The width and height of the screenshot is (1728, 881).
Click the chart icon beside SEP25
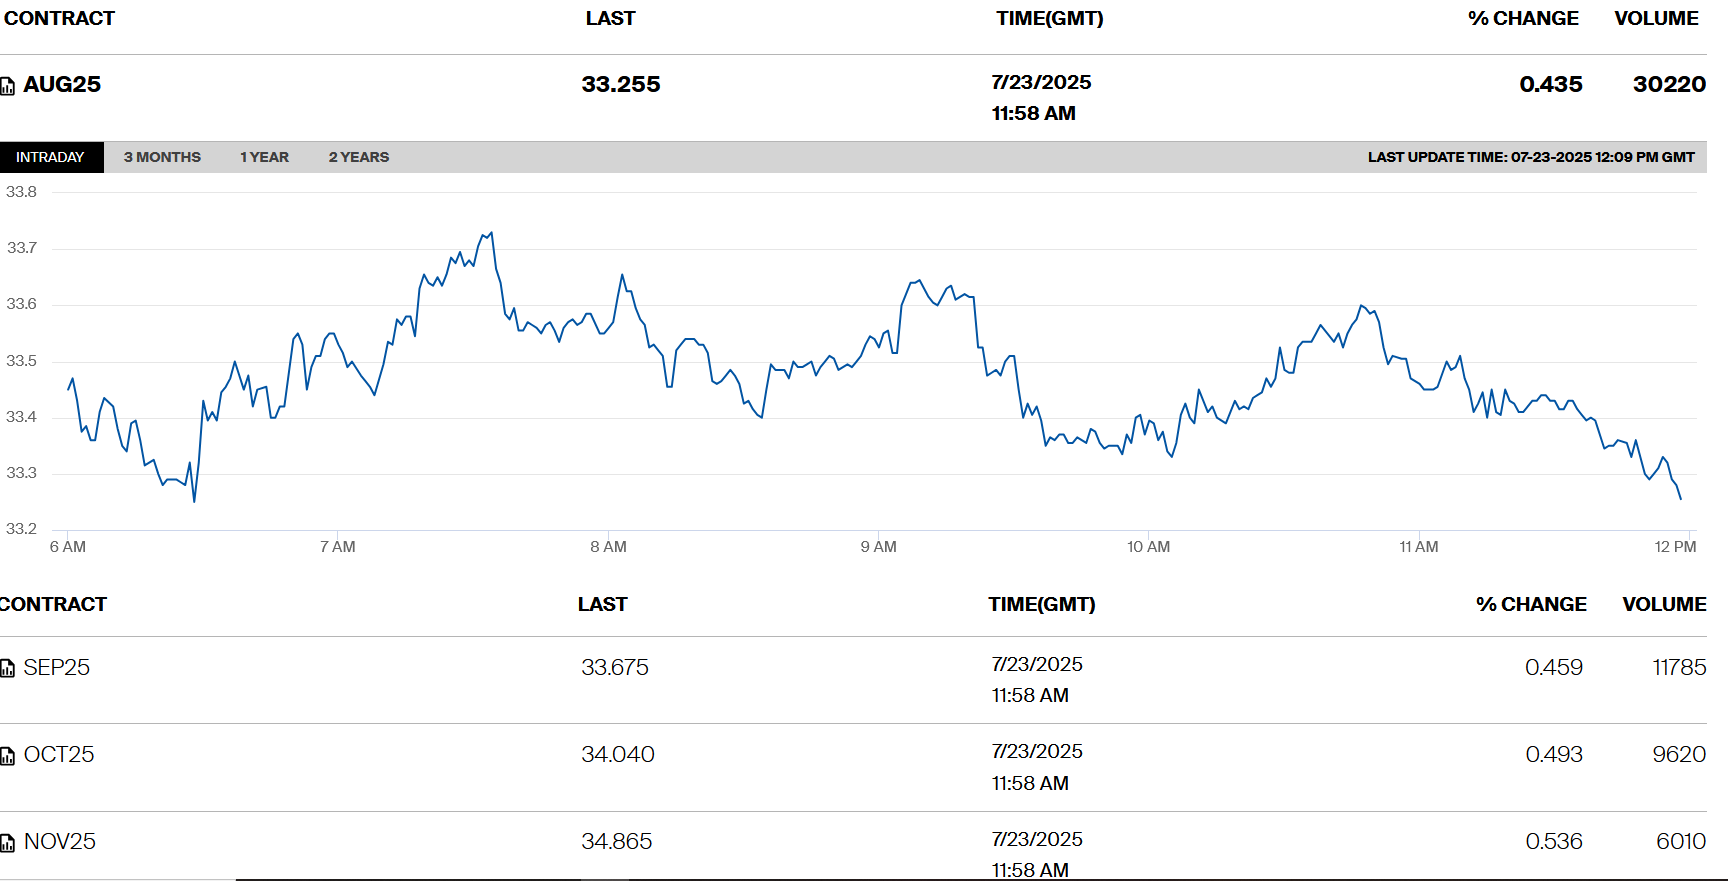[8, 669]
